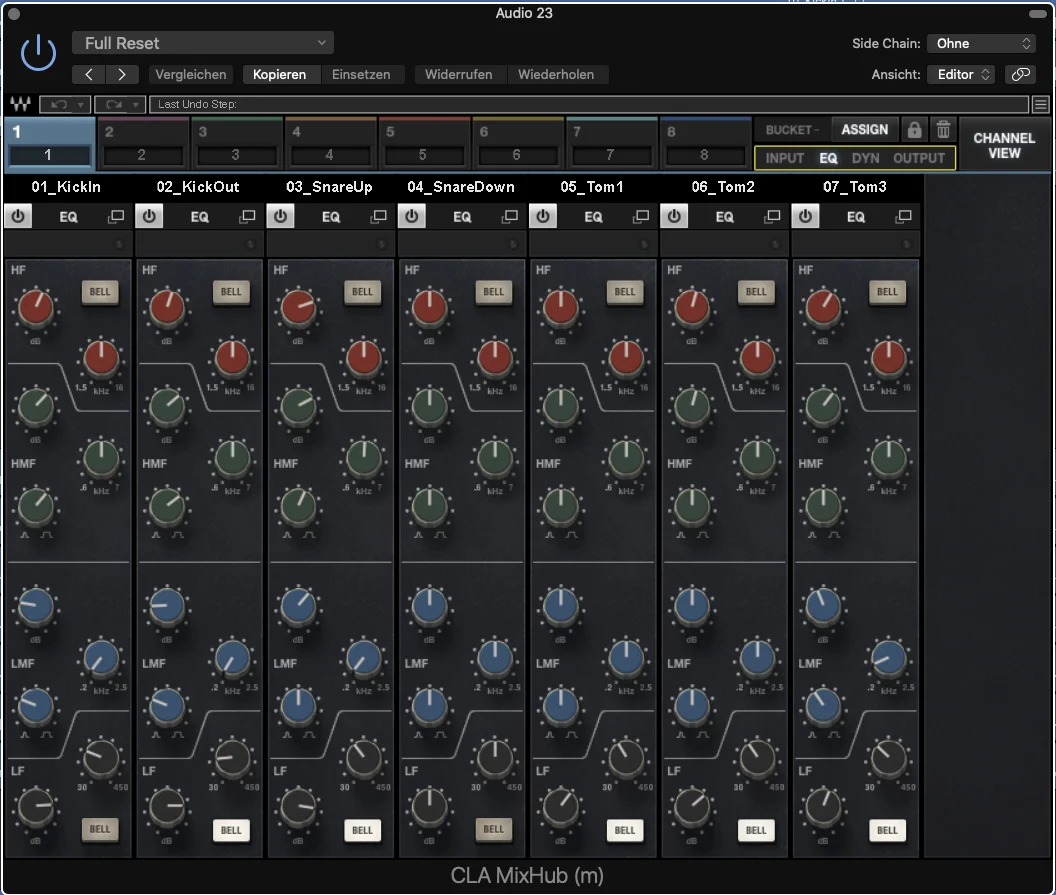
Task: Go to the next preset
Action: click(122, 74)
